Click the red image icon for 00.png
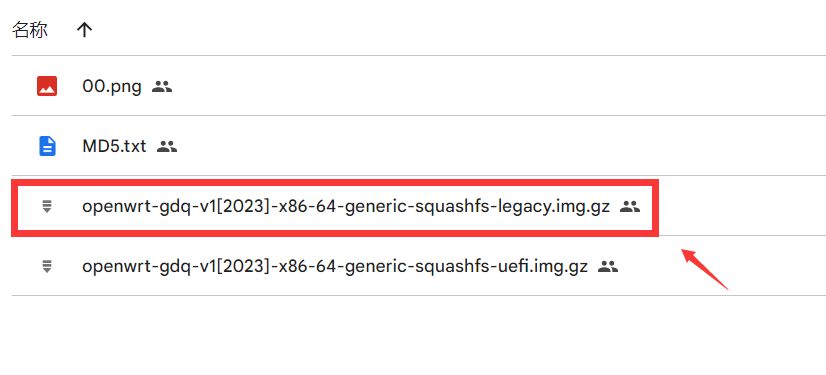This screenshot has height=375, width=826. (x=47, y=86)
